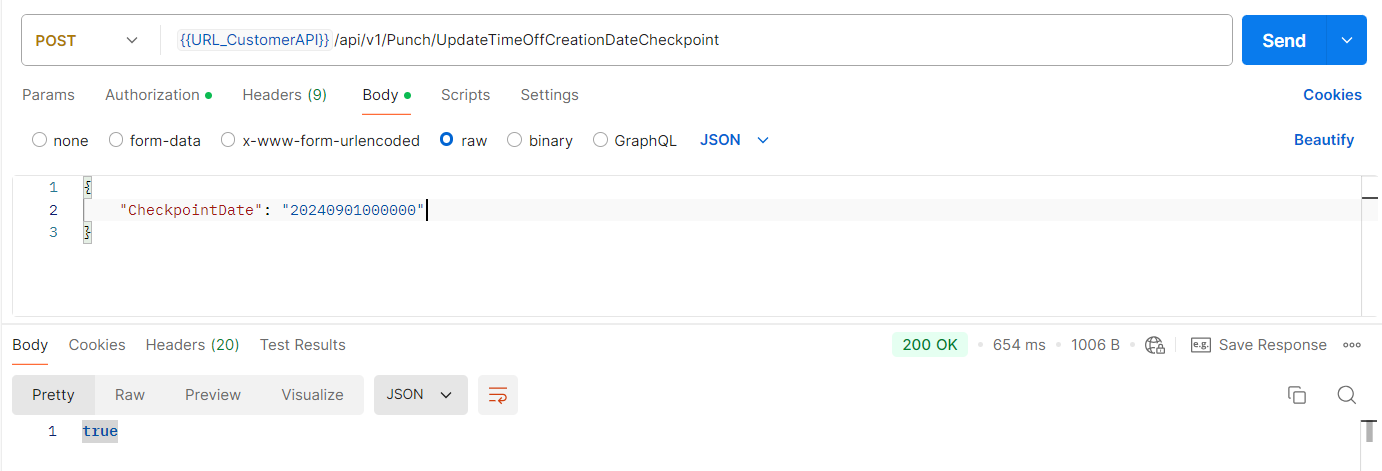
Task: Select the binary body radio button
Action: click(514, 140)
